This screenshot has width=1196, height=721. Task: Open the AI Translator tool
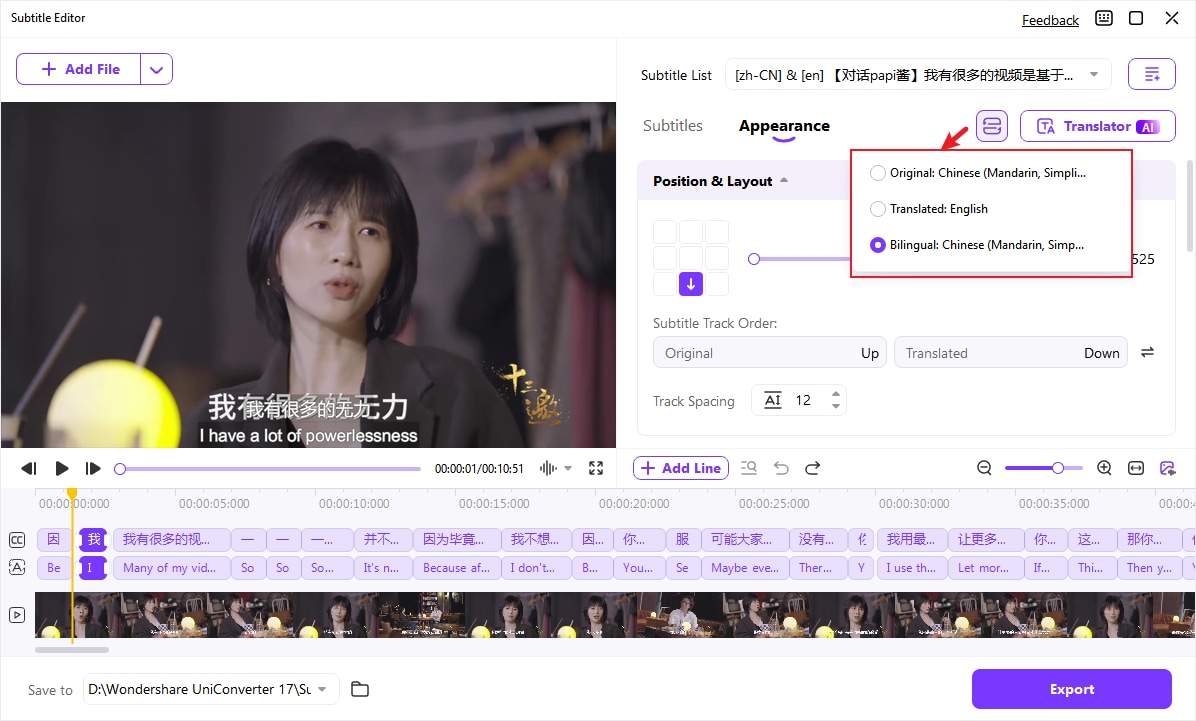pos(1097,126)
